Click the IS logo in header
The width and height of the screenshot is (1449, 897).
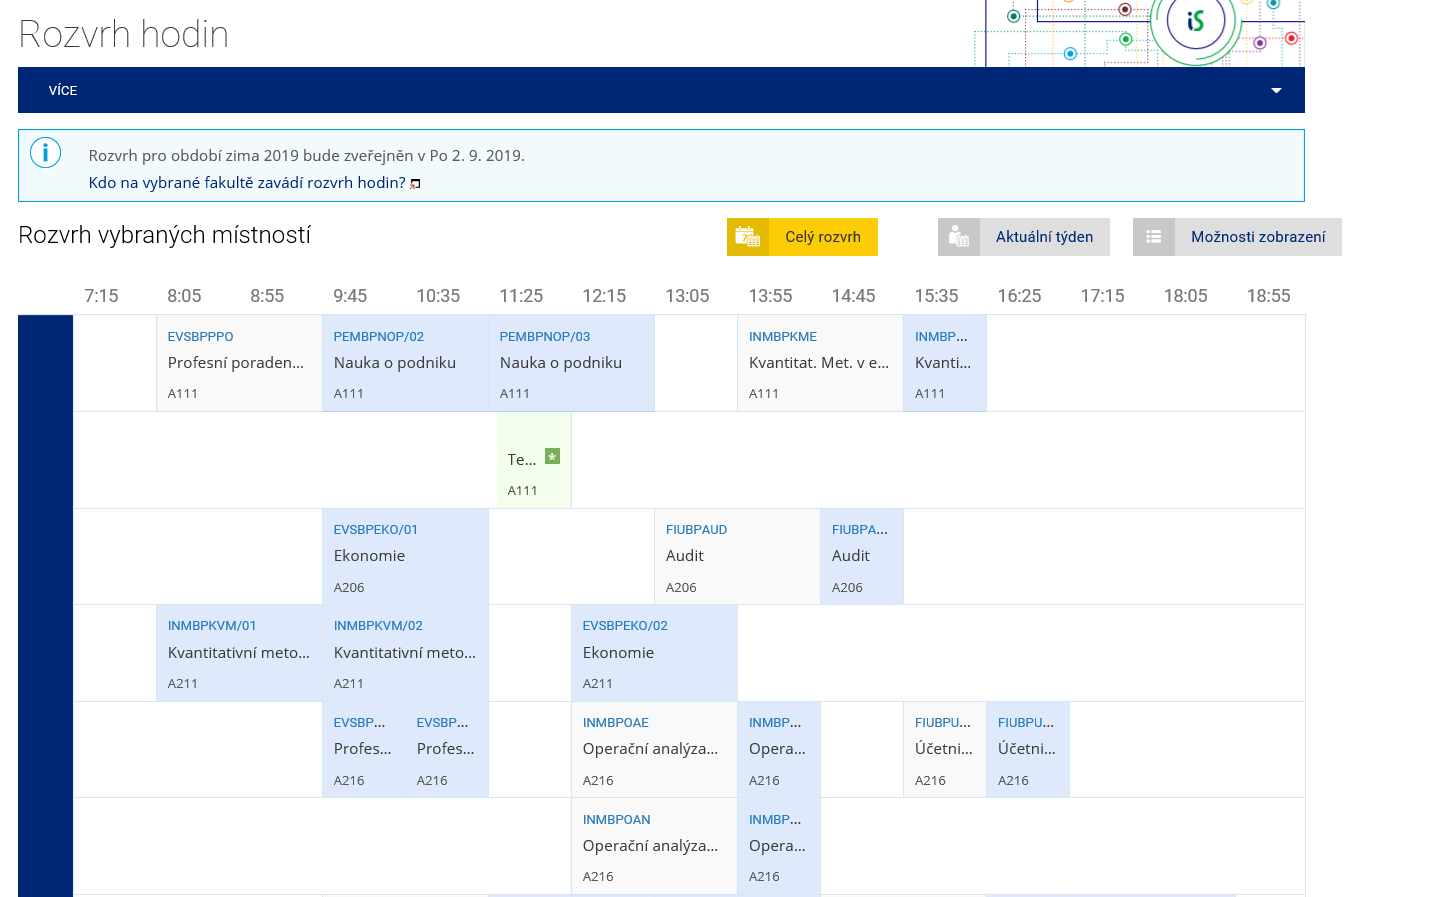(1195, 21)
